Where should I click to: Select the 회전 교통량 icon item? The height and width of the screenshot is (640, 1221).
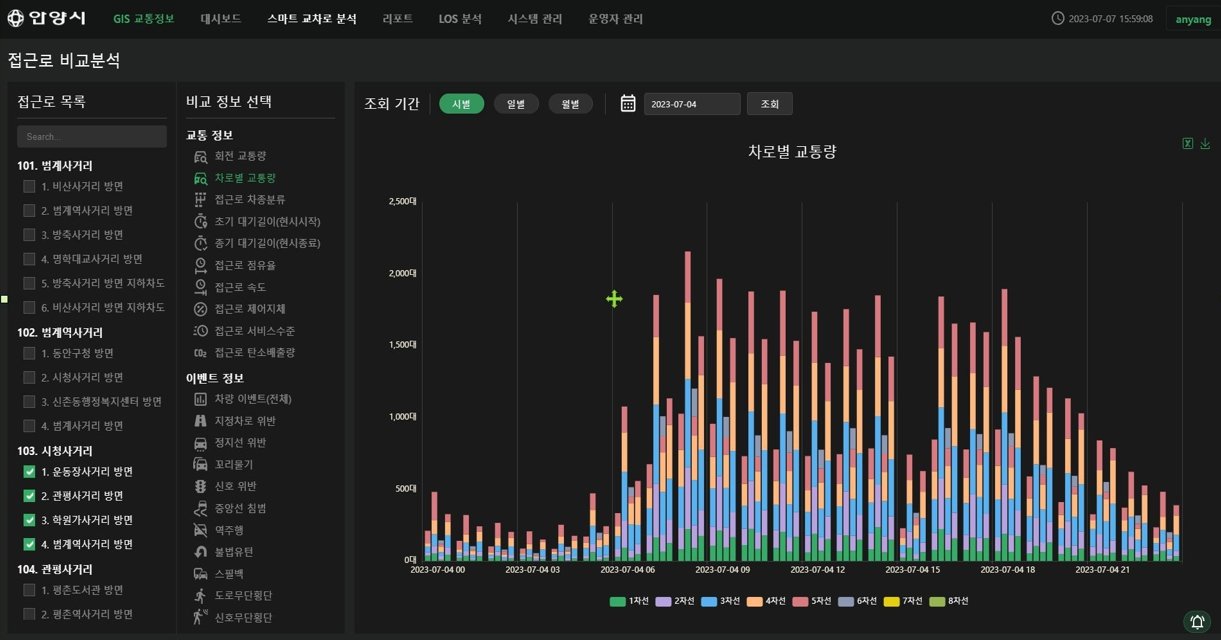[x=201, y=156]
